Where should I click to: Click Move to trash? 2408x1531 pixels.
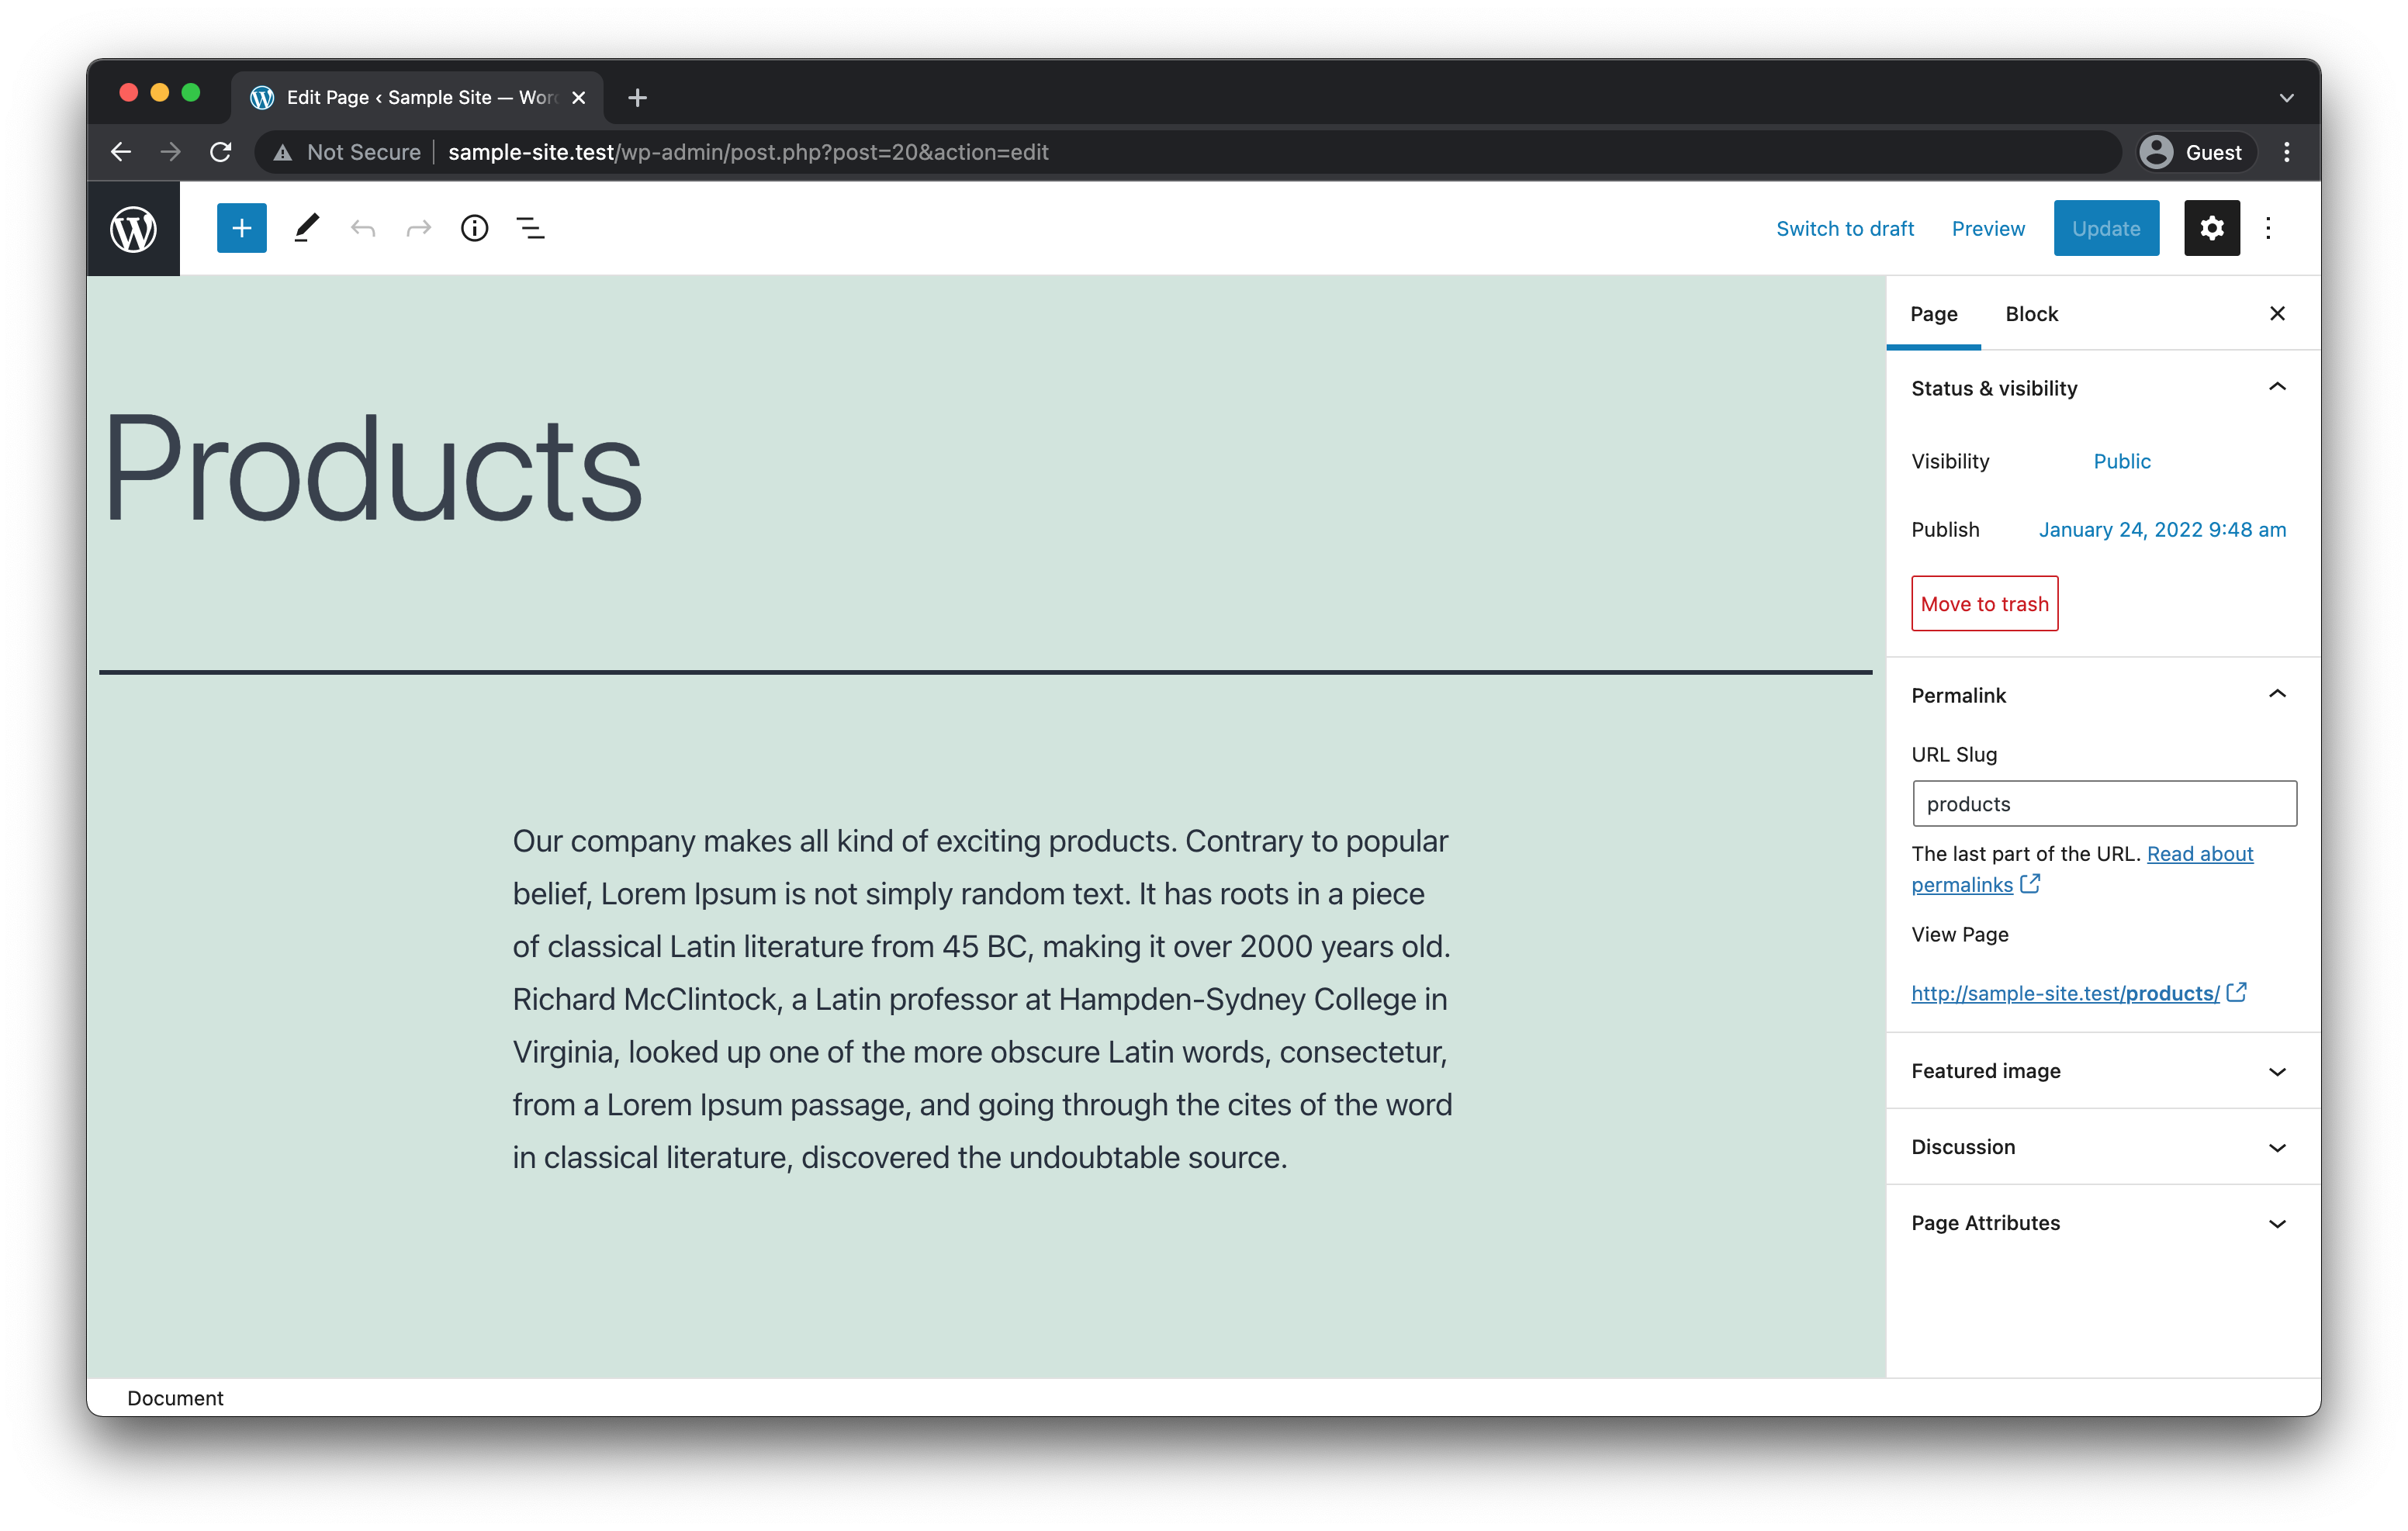point(1984,603)
